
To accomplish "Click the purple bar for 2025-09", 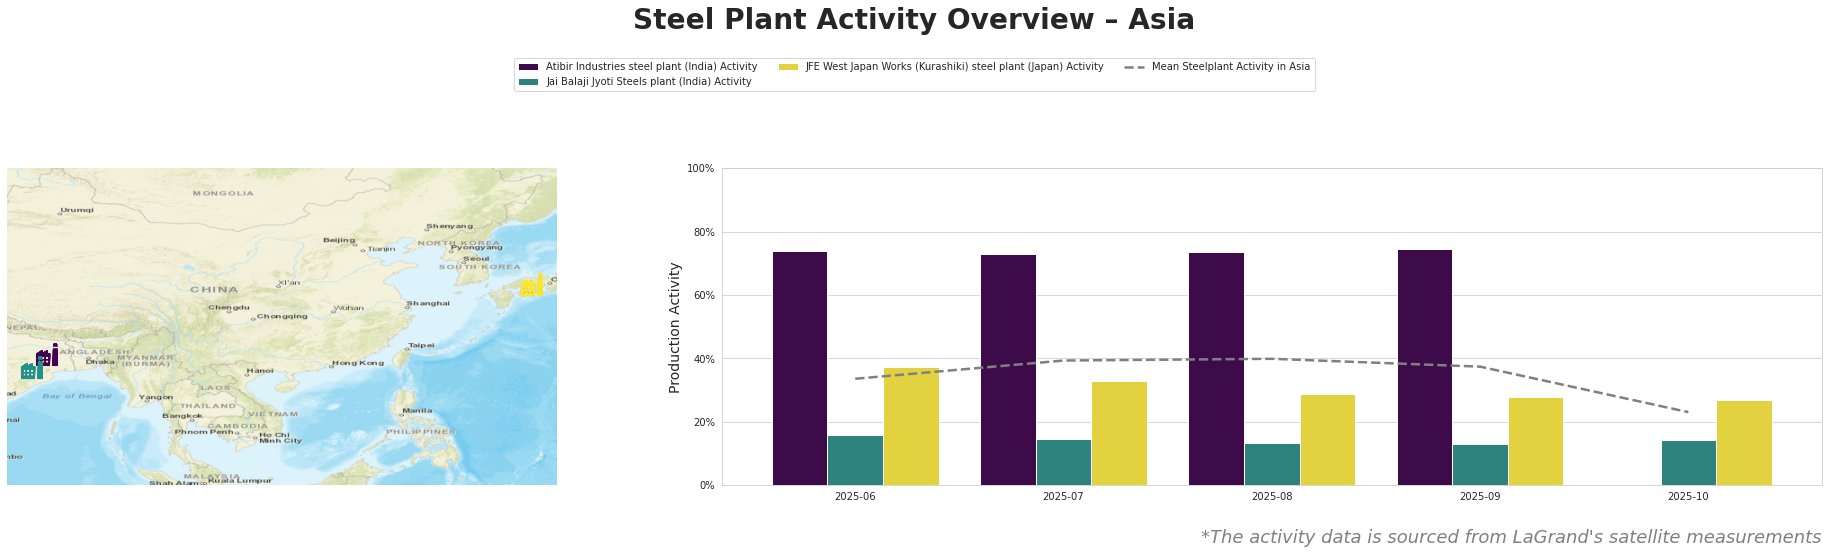I will 1424,367.
